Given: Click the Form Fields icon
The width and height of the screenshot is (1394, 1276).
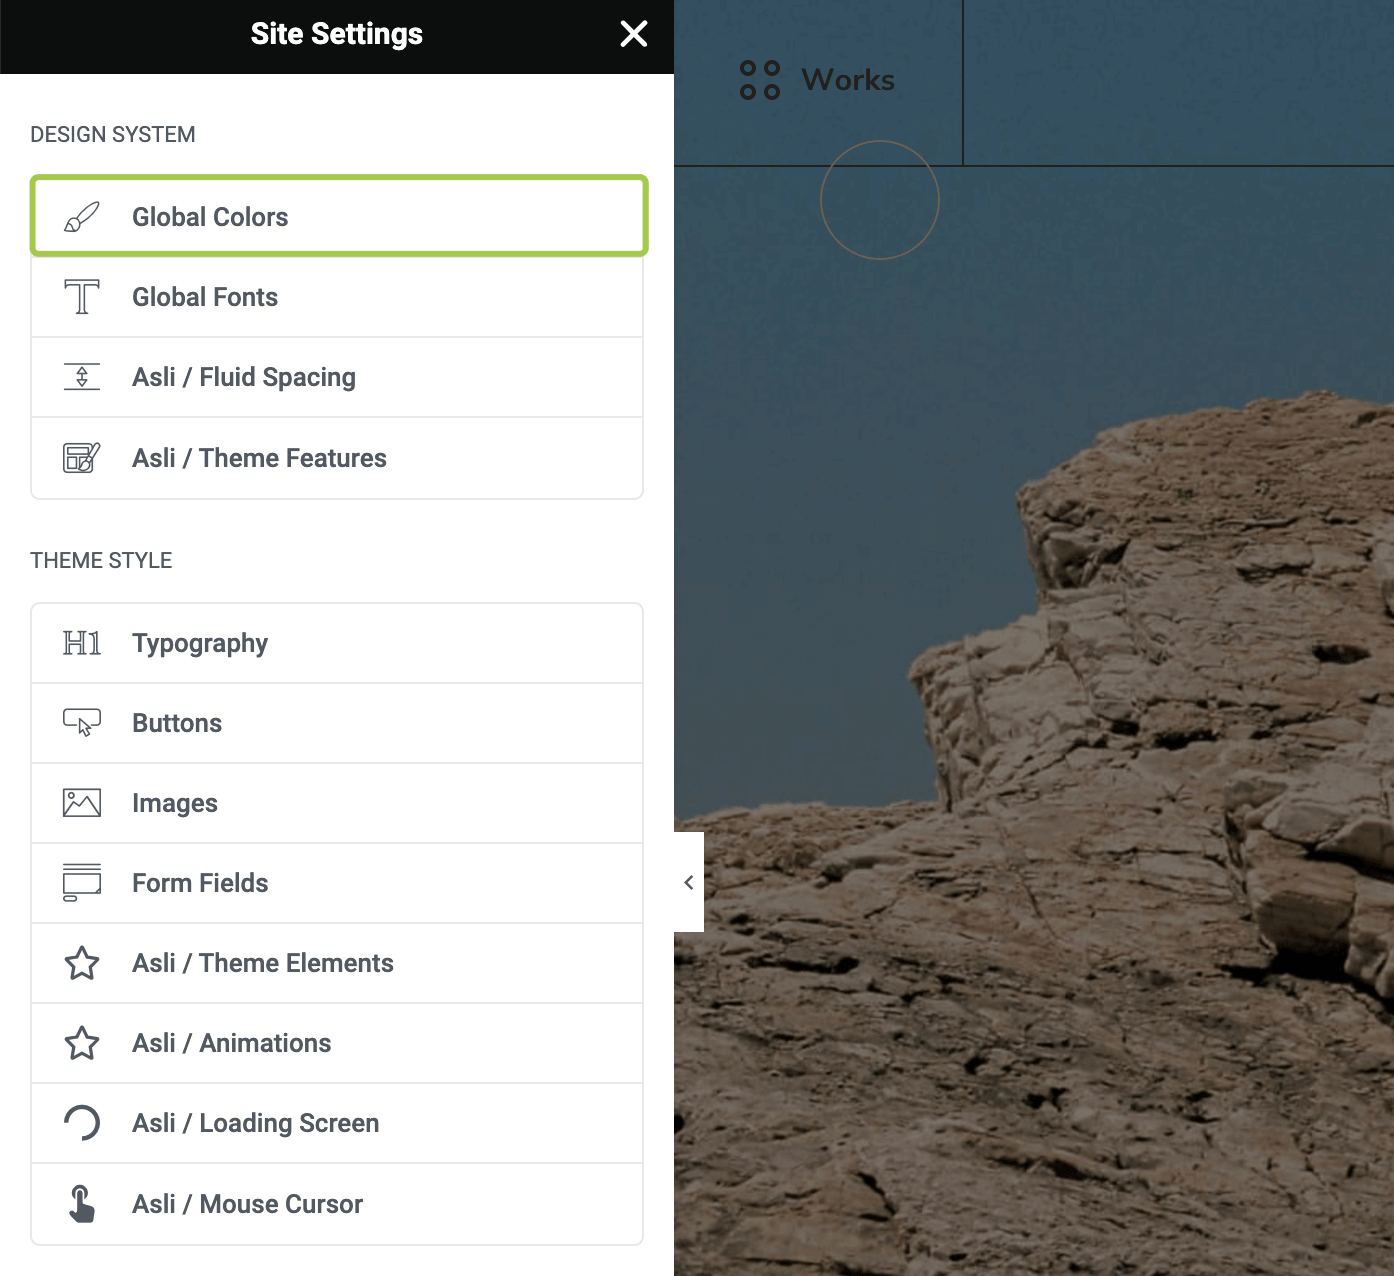Looking at the screenshot, I should pos(82,883).
